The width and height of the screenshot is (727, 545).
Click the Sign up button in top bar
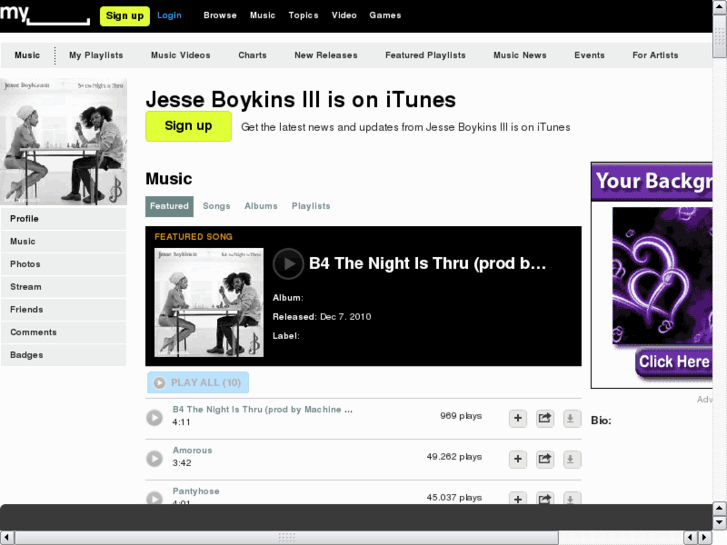[125, 16]
